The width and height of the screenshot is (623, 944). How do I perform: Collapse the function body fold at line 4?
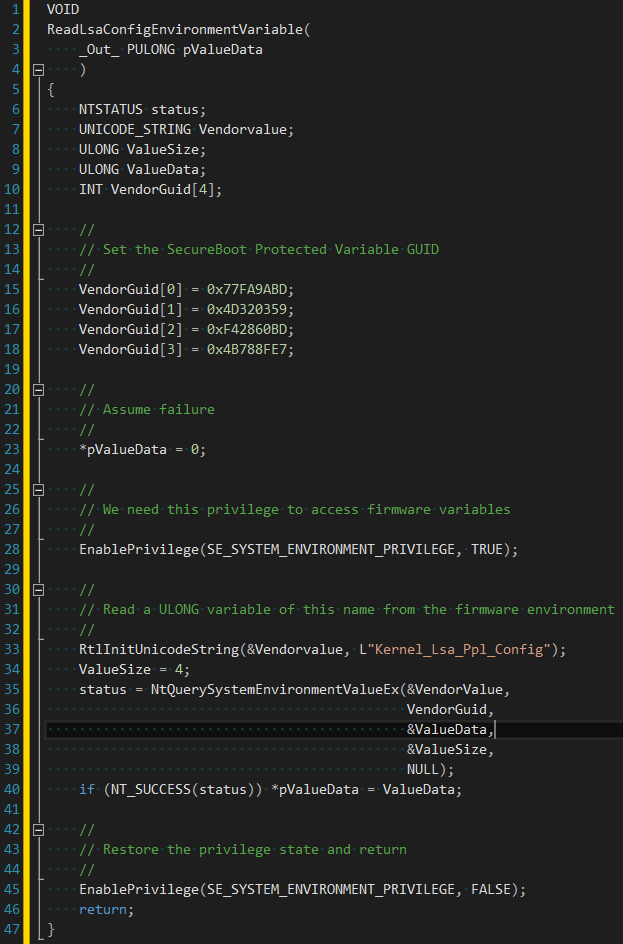[x=38, y=69]
